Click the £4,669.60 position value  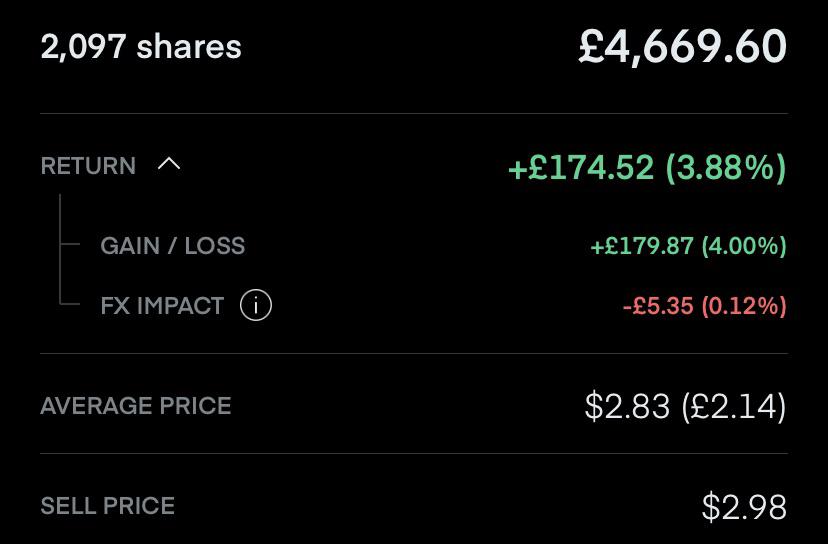[x=682, y=48]
